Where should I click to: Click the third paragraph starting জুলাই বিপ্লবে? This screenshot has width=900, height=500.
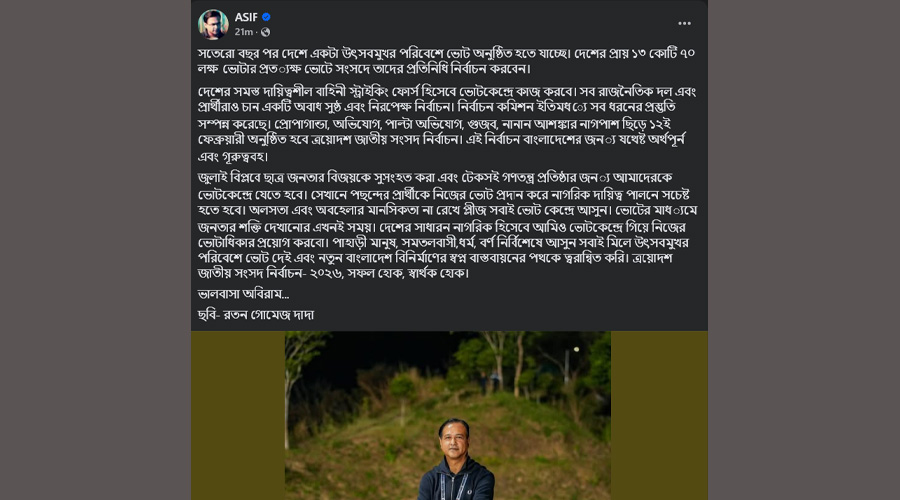[447, 225]
